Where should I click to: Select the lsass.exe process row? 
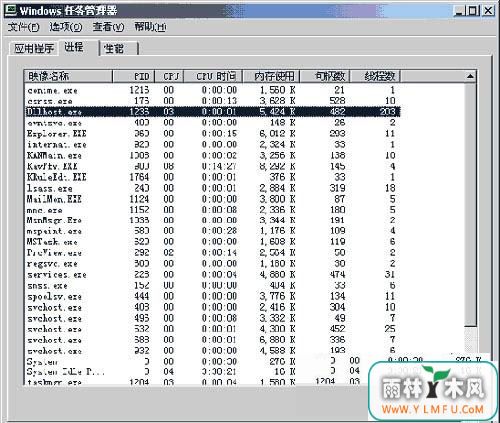click(212, 188)
